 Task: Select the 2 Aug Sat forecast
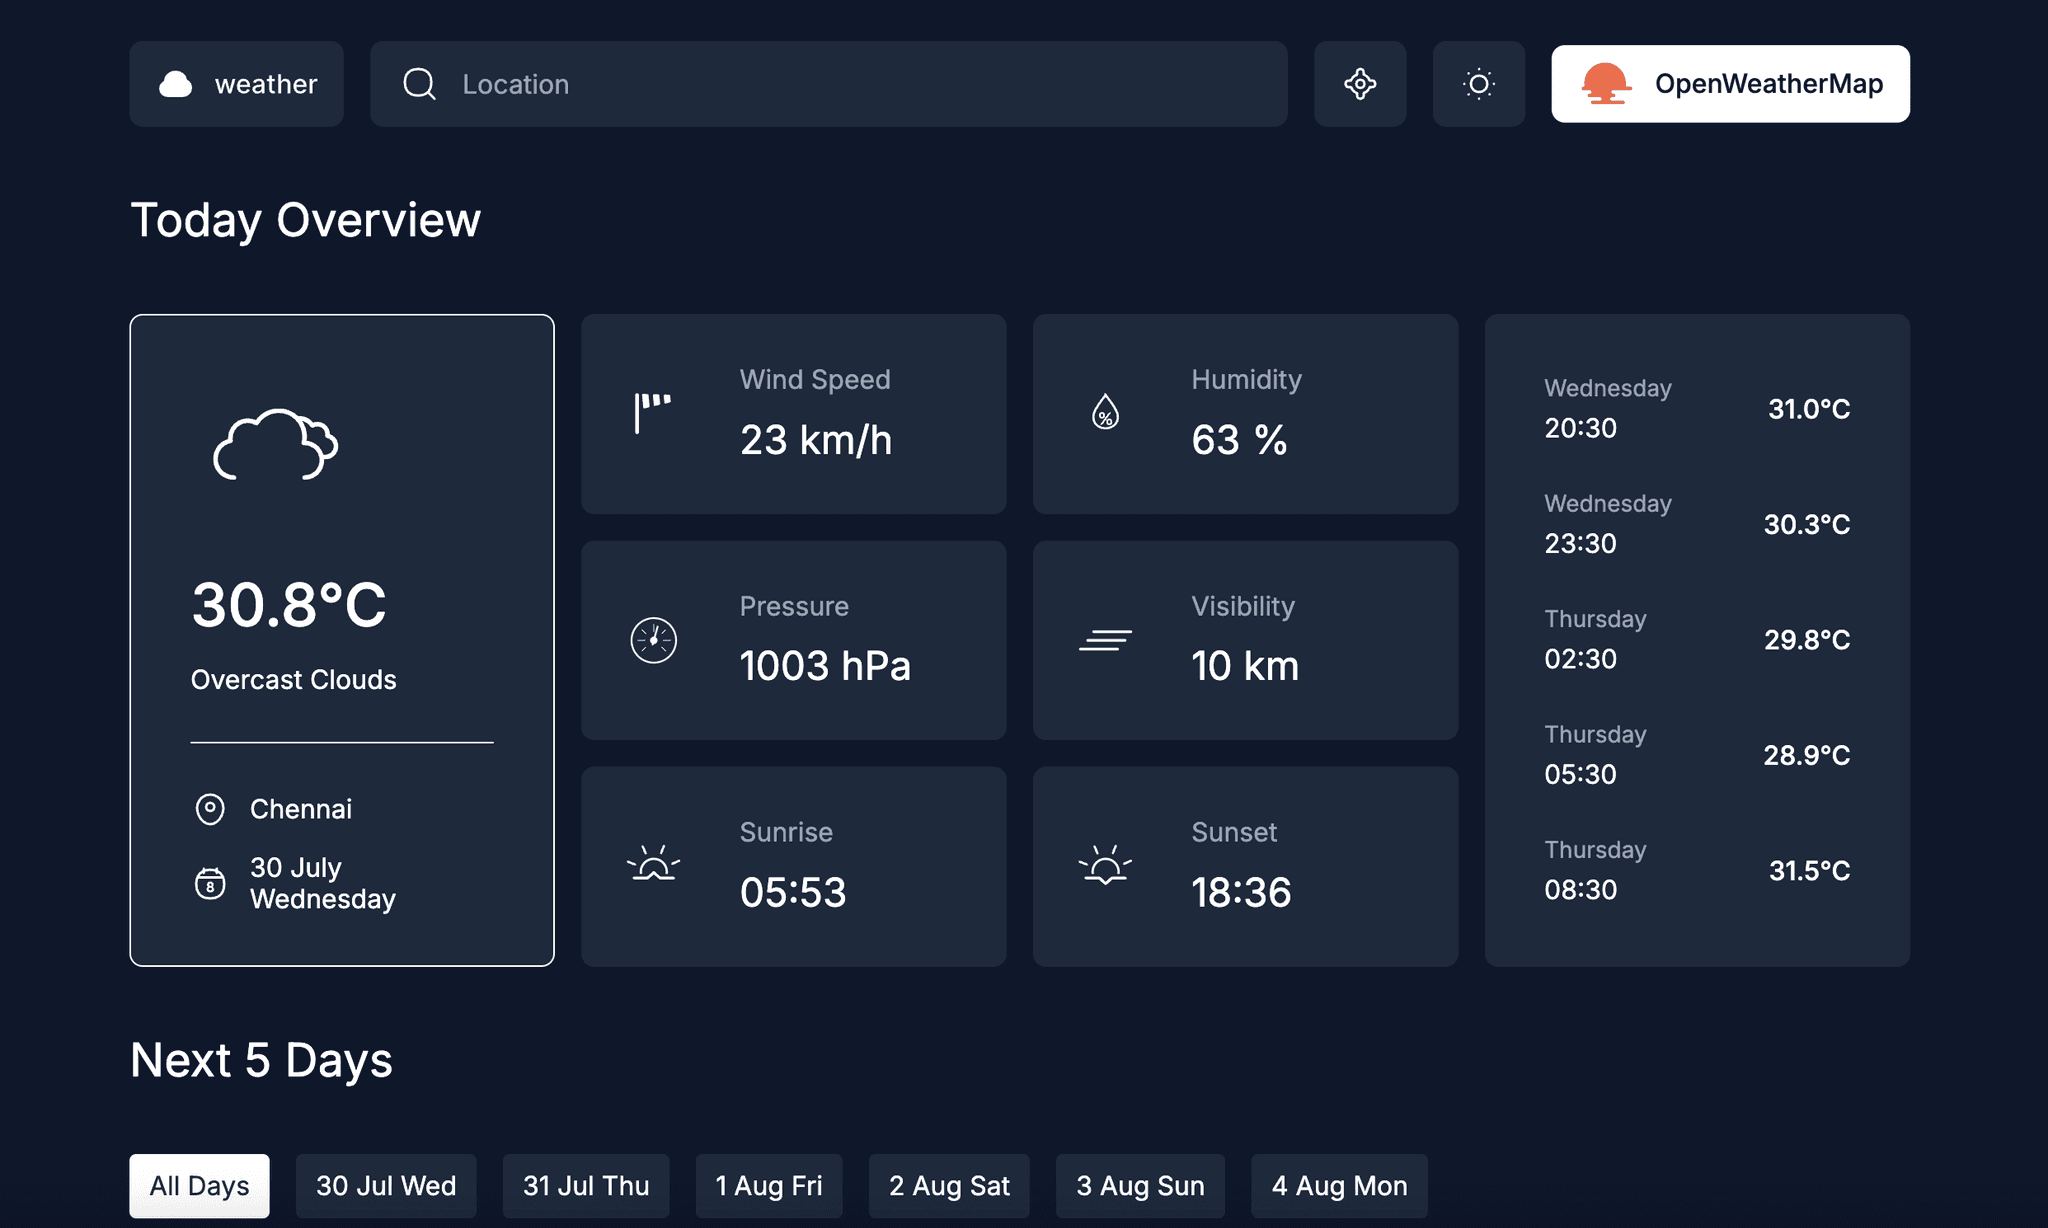pyautogui.click(x=949, y=1185)
